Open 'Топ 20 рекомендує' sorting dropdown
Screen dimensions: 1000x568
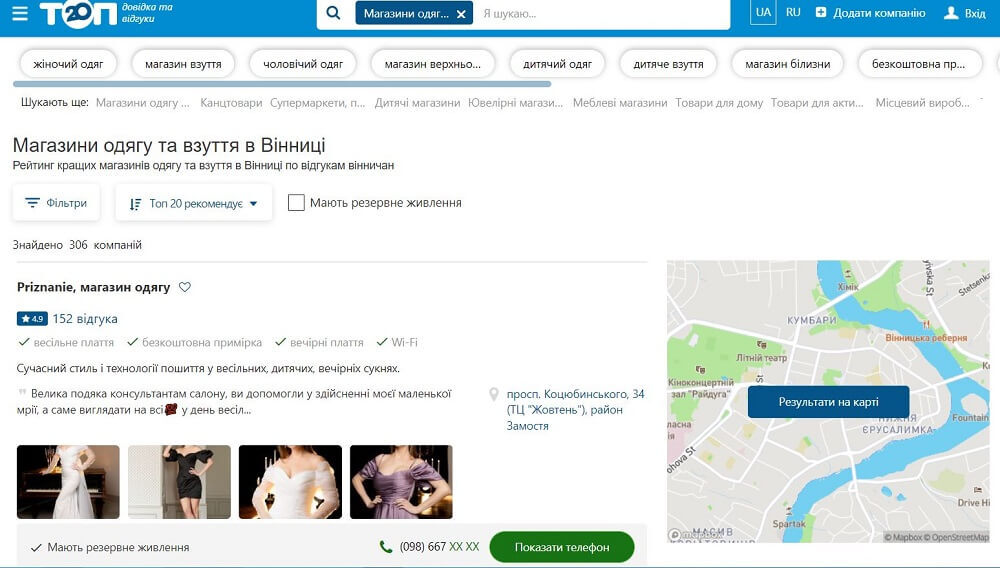coord(194,203)
